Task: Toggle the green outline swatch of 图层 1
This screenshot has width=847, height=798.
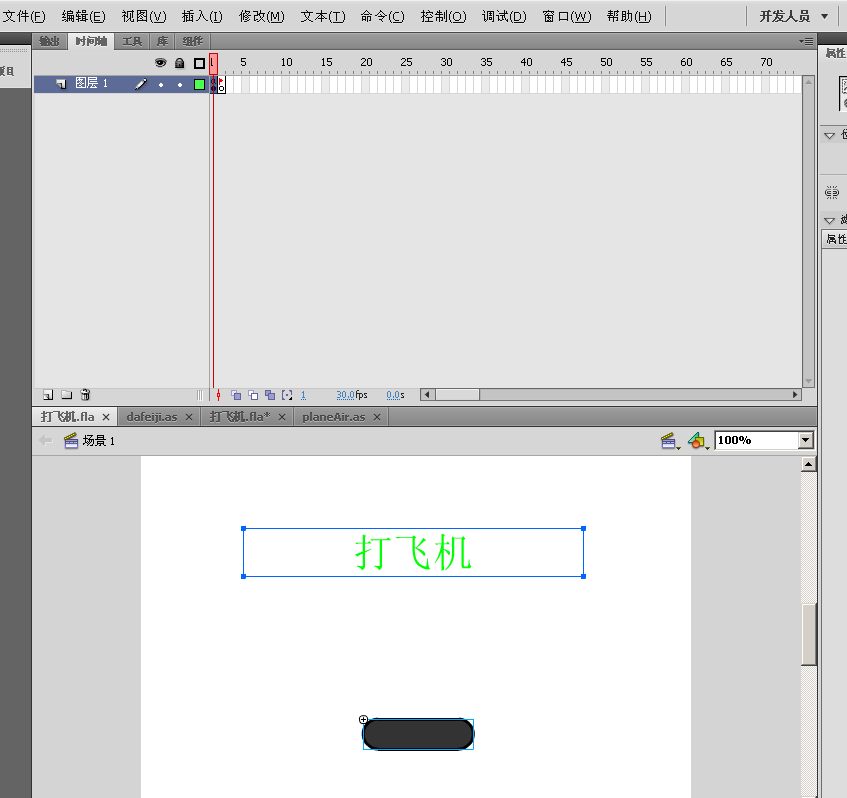Action: (x=199, y=84)
